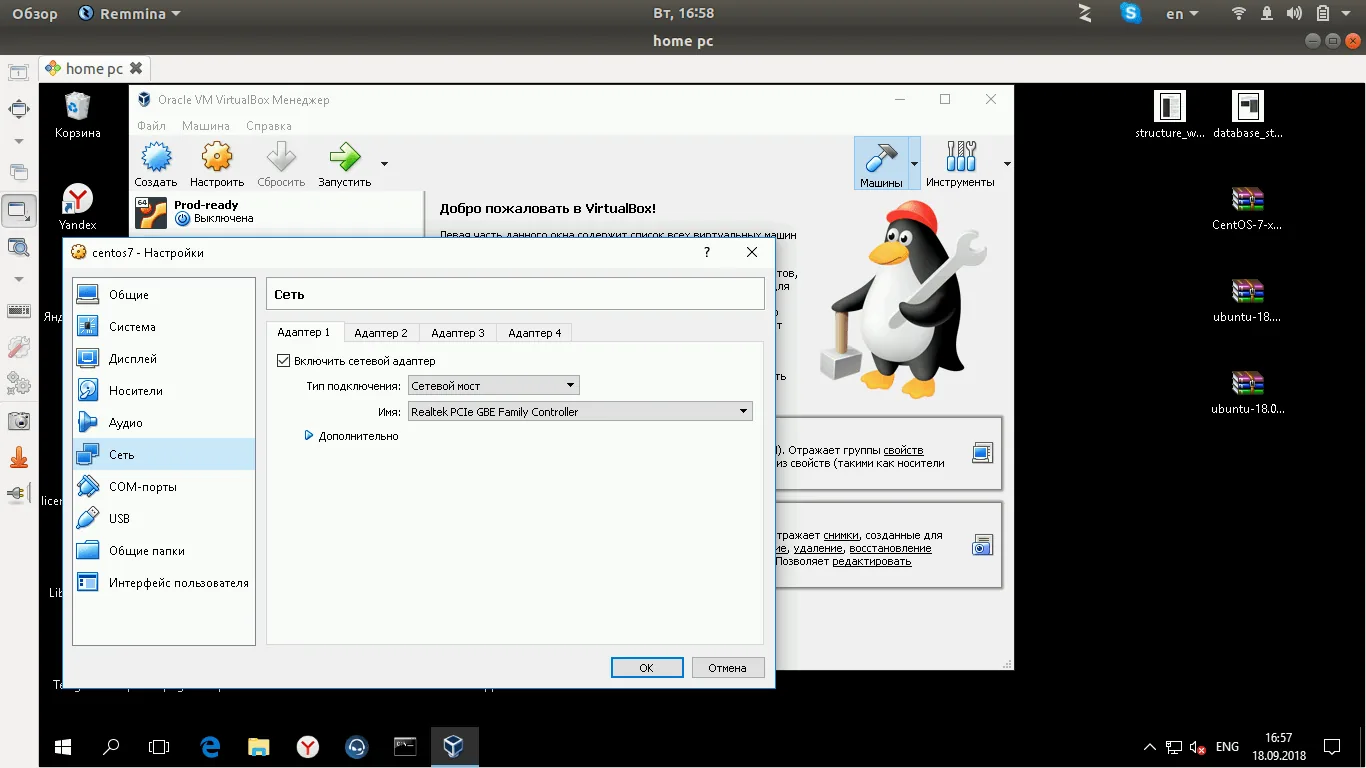Open the Тип подключения dropdown
The width and height of the screenshot is (1366, 768).
pyautogui.click(x=492, y=385)
